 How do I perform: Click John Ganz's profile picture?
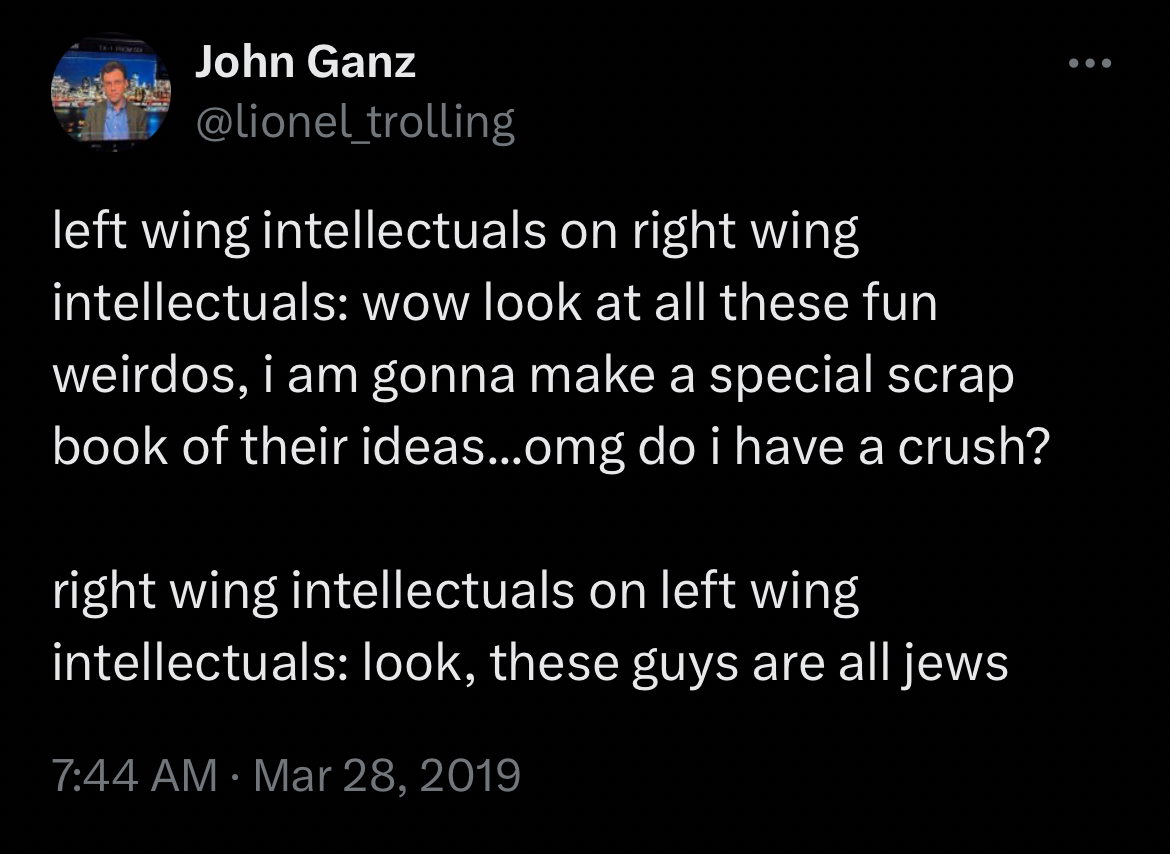pyautogui.click(x=110, y=94)
